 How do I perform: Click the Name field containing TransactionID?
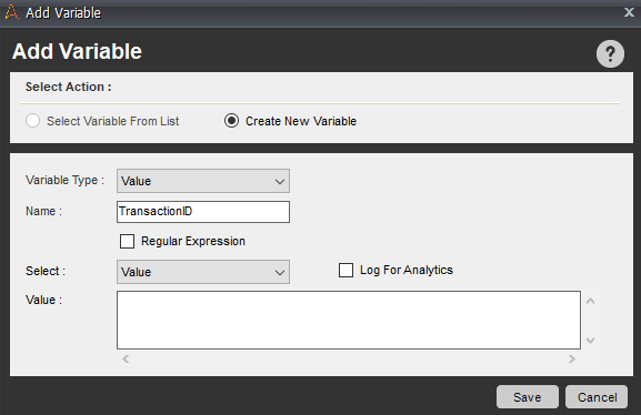(x=203, y=211)
